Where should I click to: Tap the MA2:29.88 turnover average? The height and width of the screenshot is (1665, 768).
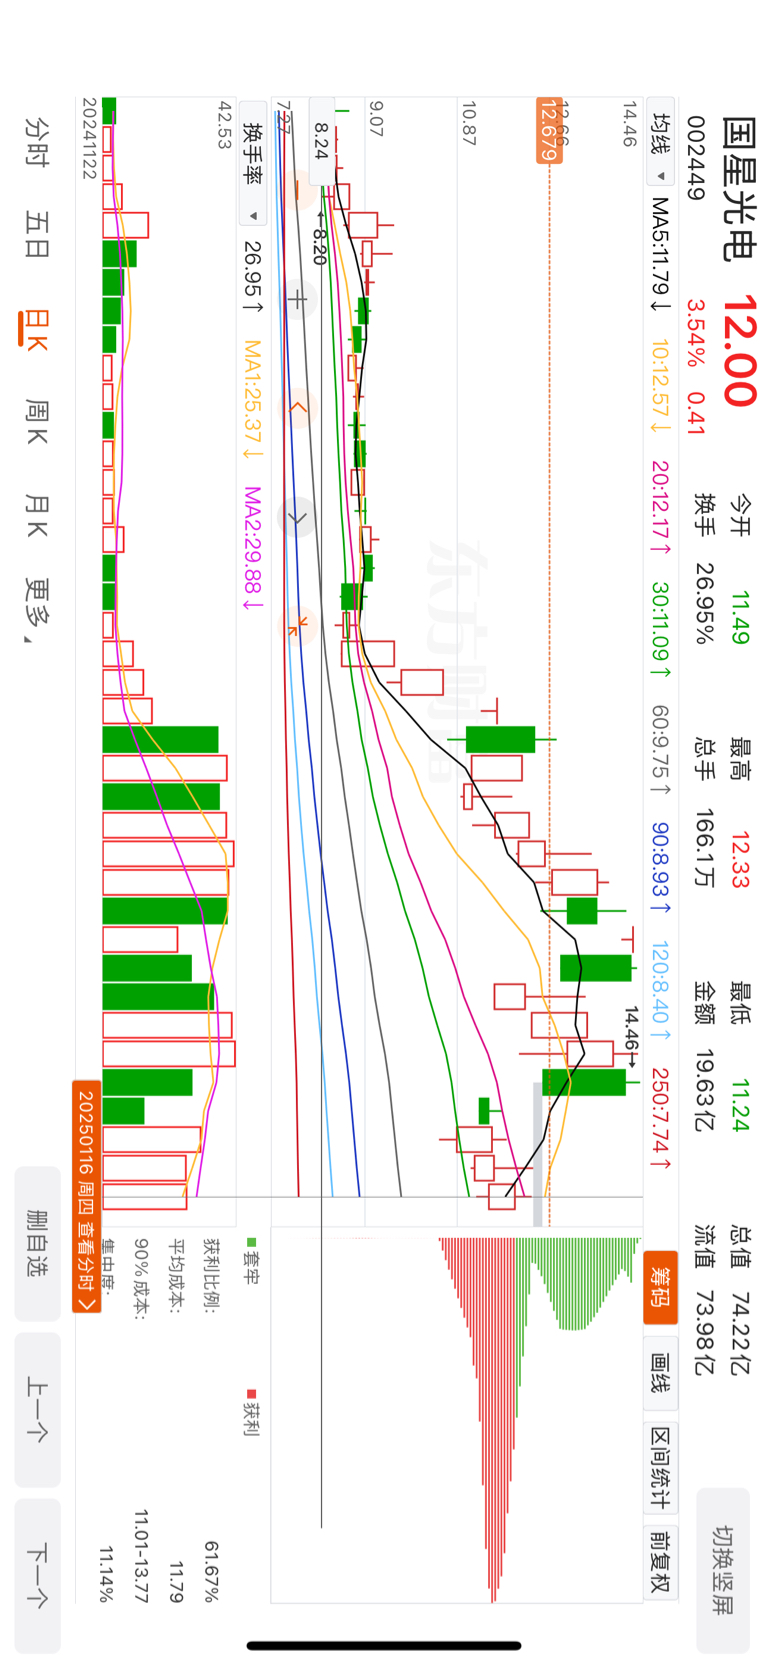[252, 548]
